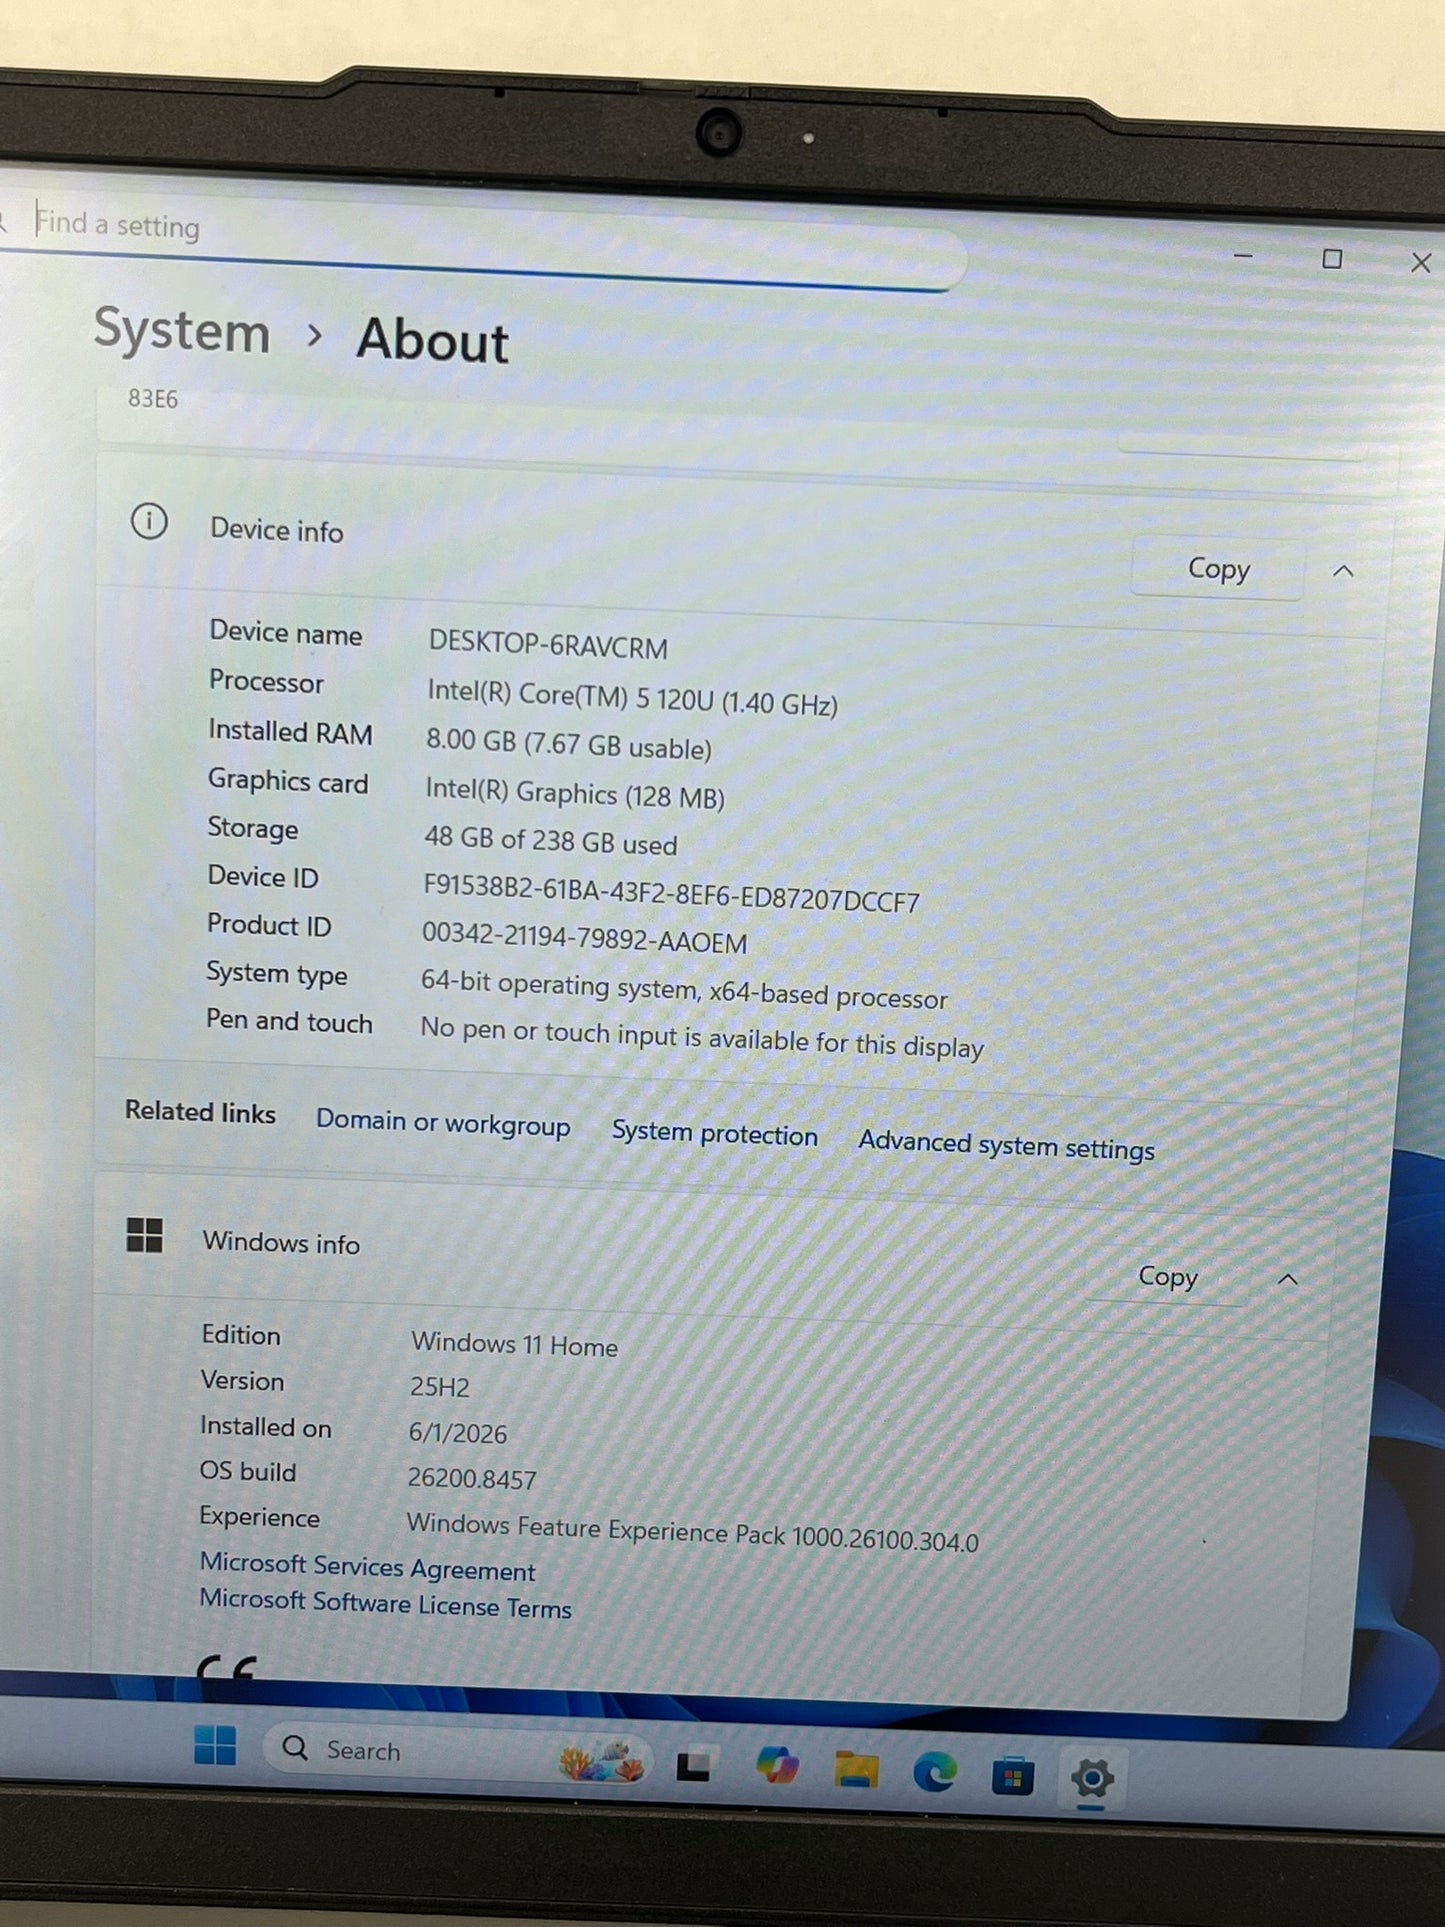Select installed on date 6/1/2026
Viewport: 1445px width, 1927px height.
pyautogui.click(x=457, y=1433)
